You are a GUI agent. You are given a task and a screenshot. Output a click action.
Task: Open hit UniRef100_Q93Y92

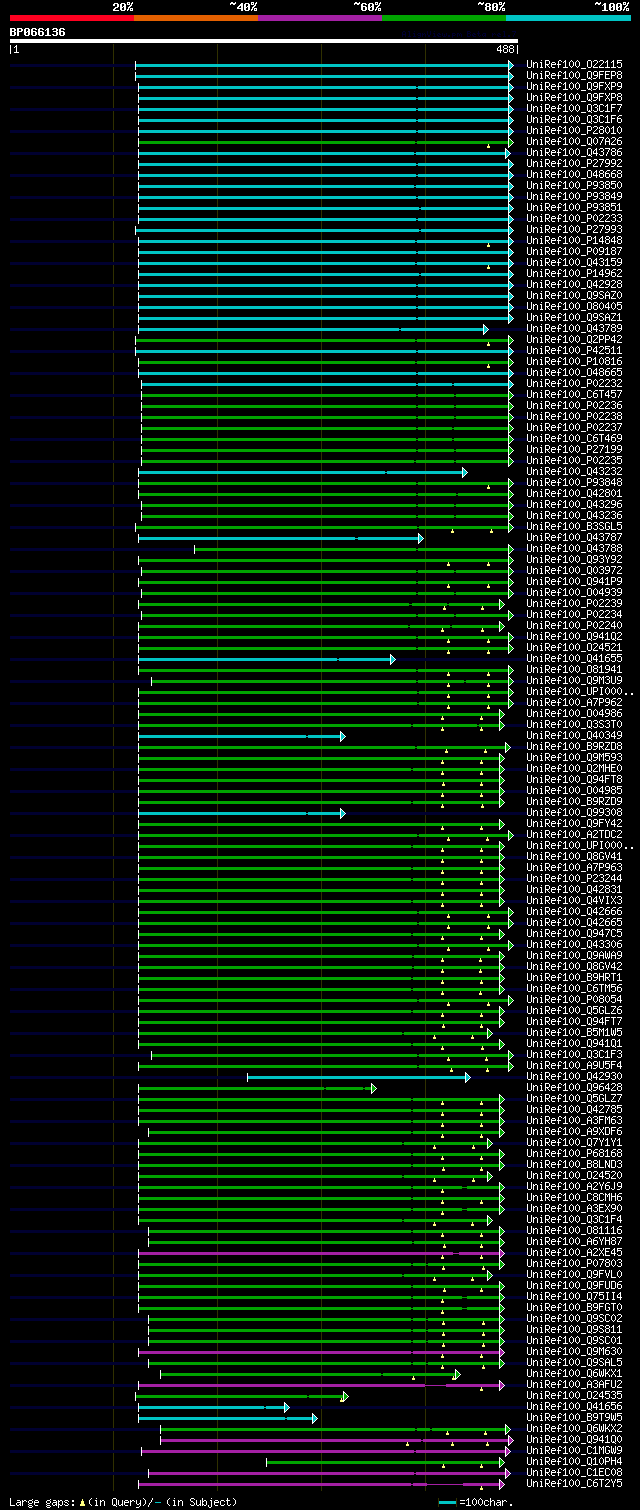pos(574,560)
